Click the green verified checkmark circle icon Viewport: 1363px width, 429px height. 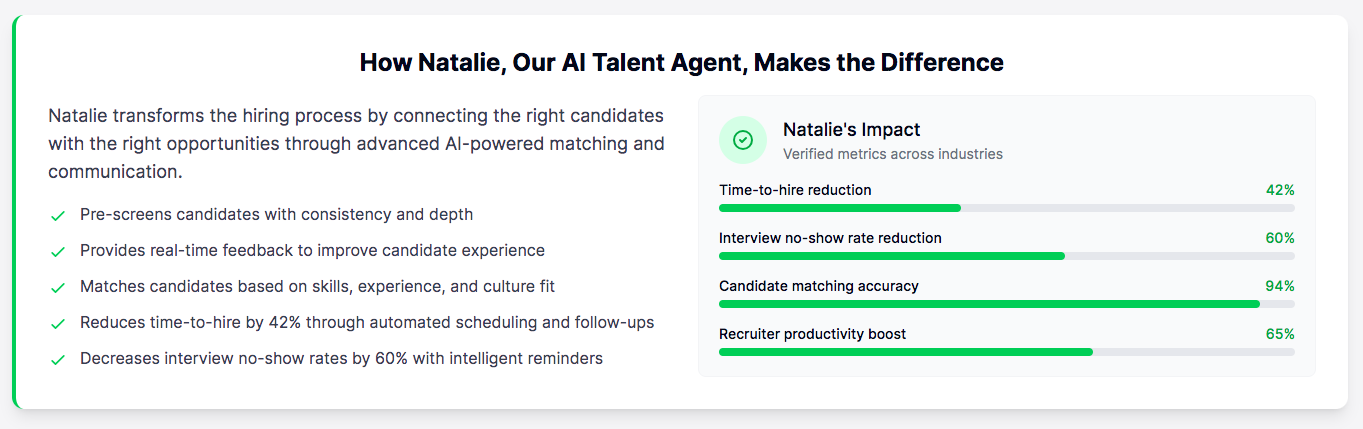pos(743,140)
